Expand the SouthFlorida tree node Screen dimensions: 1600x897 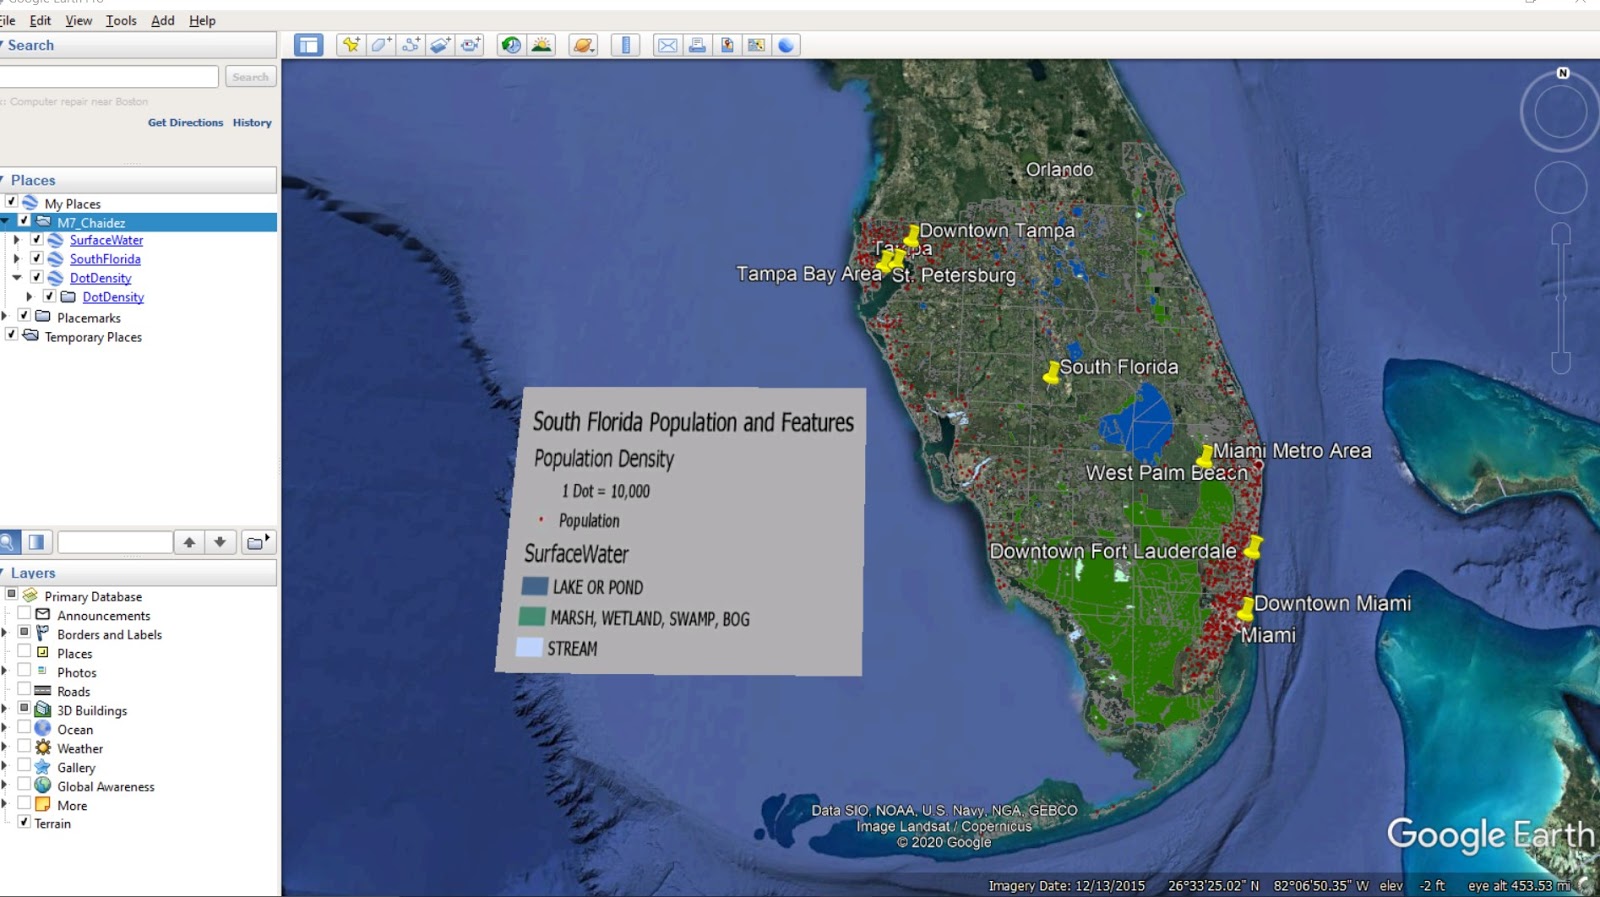click(16, 258)
